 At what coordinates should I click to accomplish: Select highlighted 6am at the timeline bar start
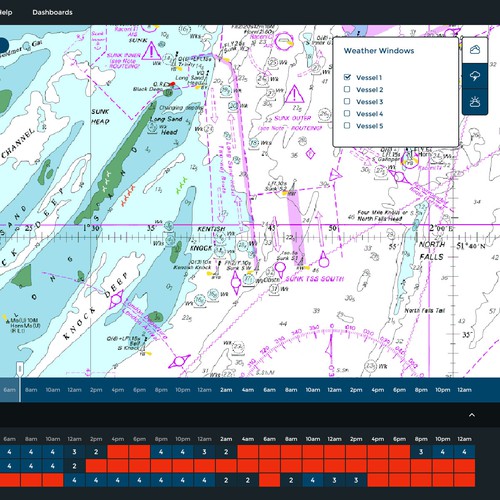point(9,390)
